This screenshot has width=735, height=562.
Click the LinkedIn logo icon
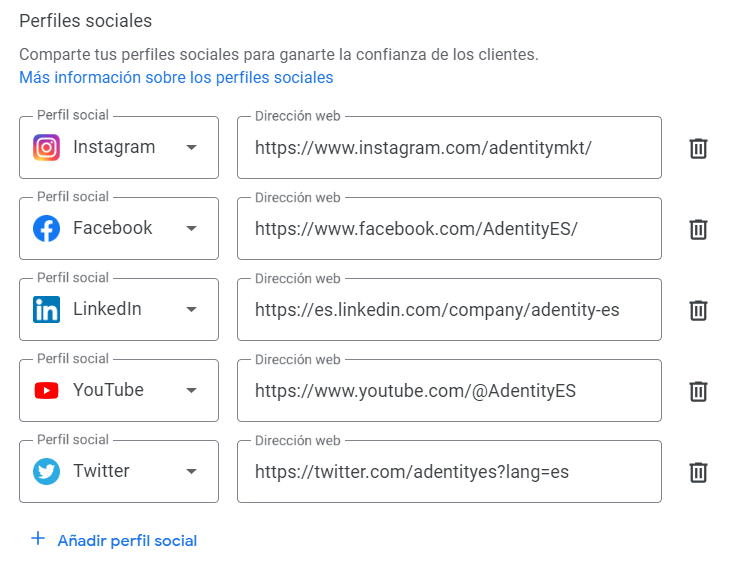46,310
